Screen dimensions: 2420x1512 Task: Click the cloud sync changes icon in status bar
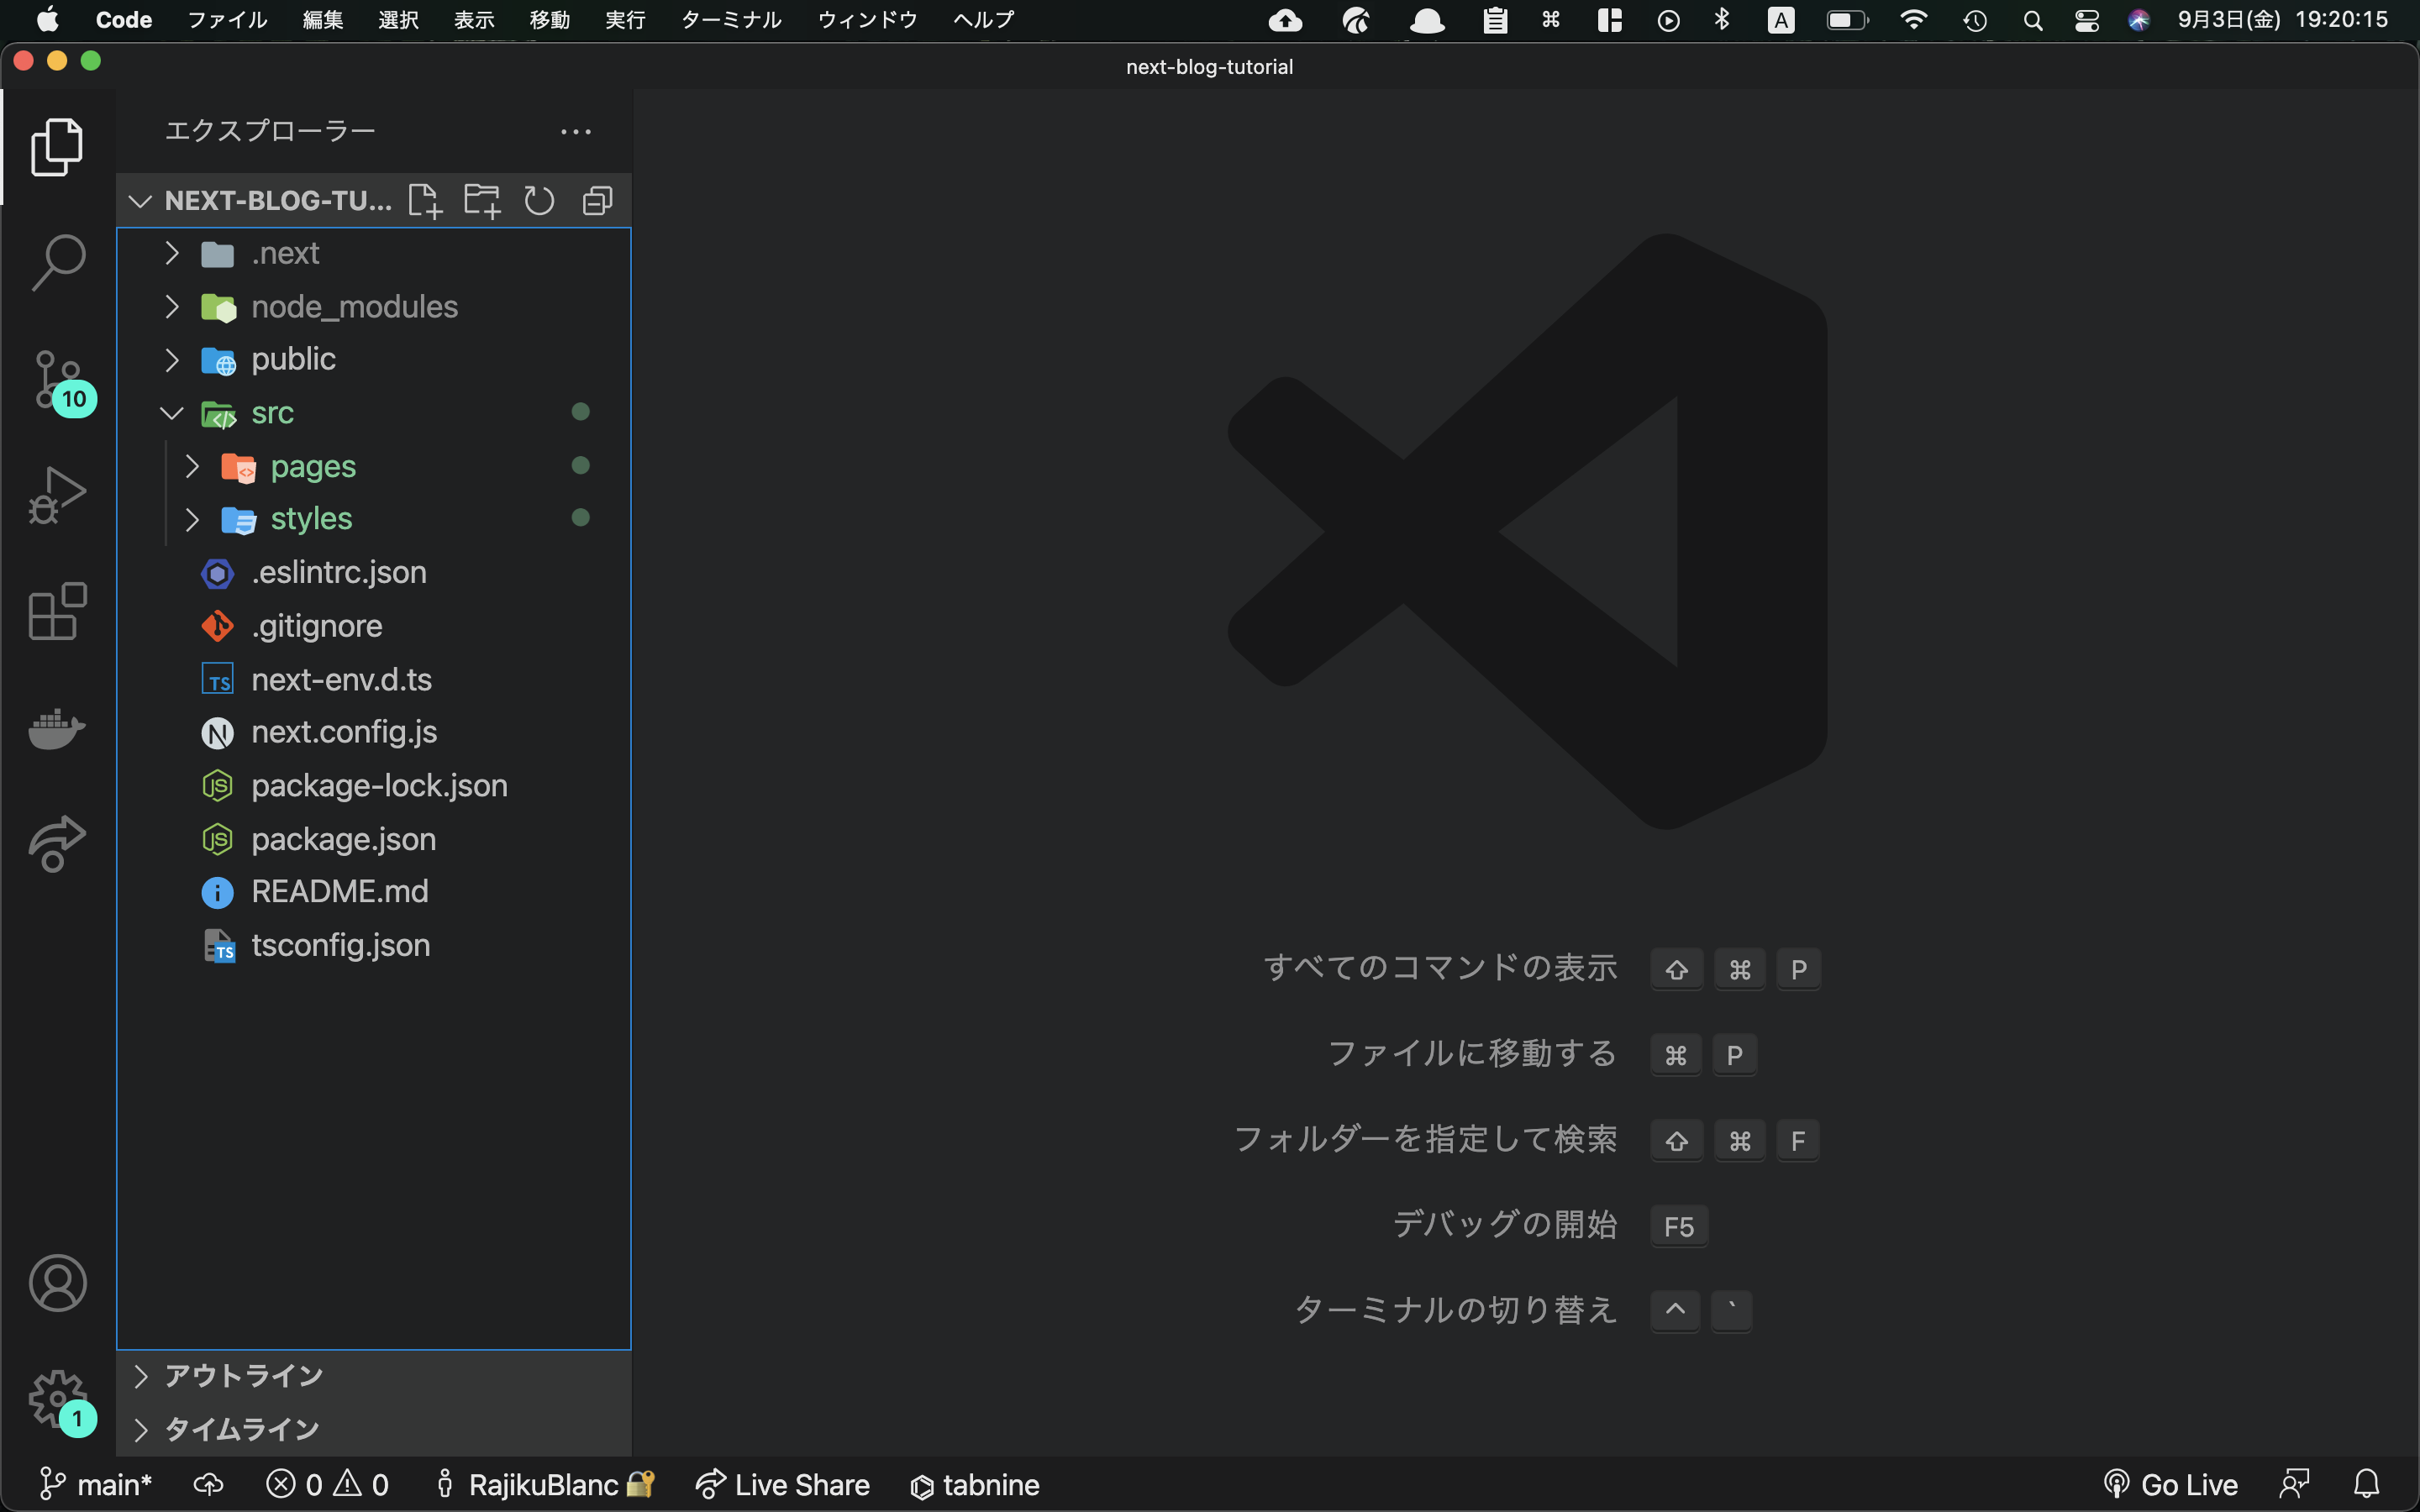click(x=208, y=1485)
